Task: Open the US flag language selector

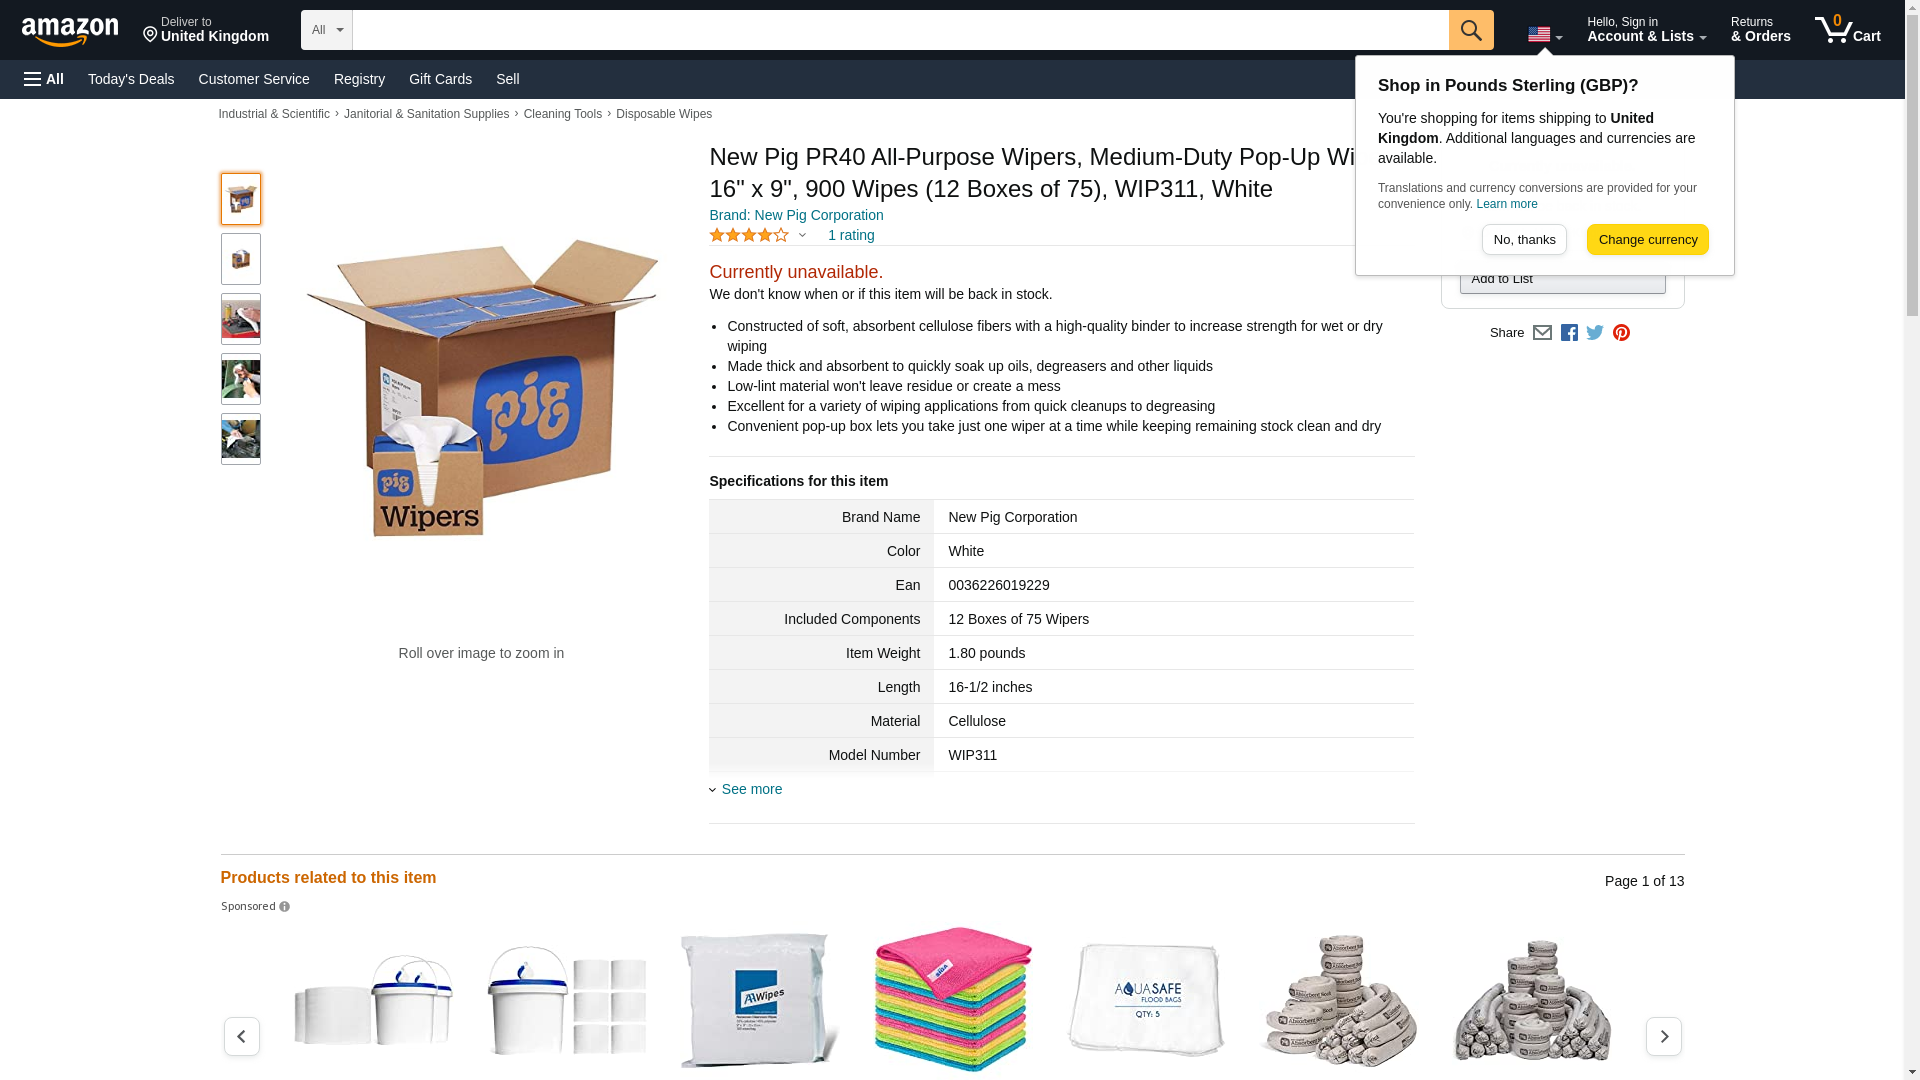Action: point(1544,34)
